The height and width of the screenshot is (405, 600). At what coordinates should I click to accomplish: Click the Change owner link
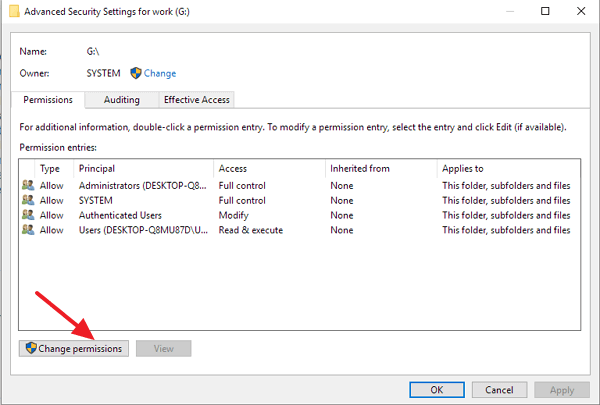160,73
